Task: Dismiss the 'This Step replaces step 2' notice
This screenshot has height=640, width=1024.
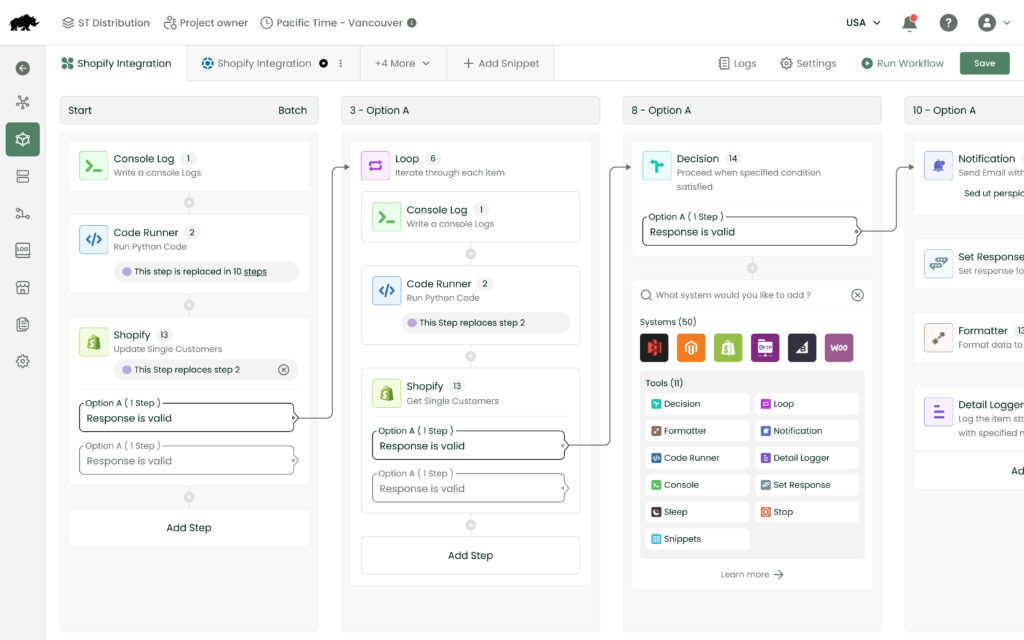Action: click(283, 369)
